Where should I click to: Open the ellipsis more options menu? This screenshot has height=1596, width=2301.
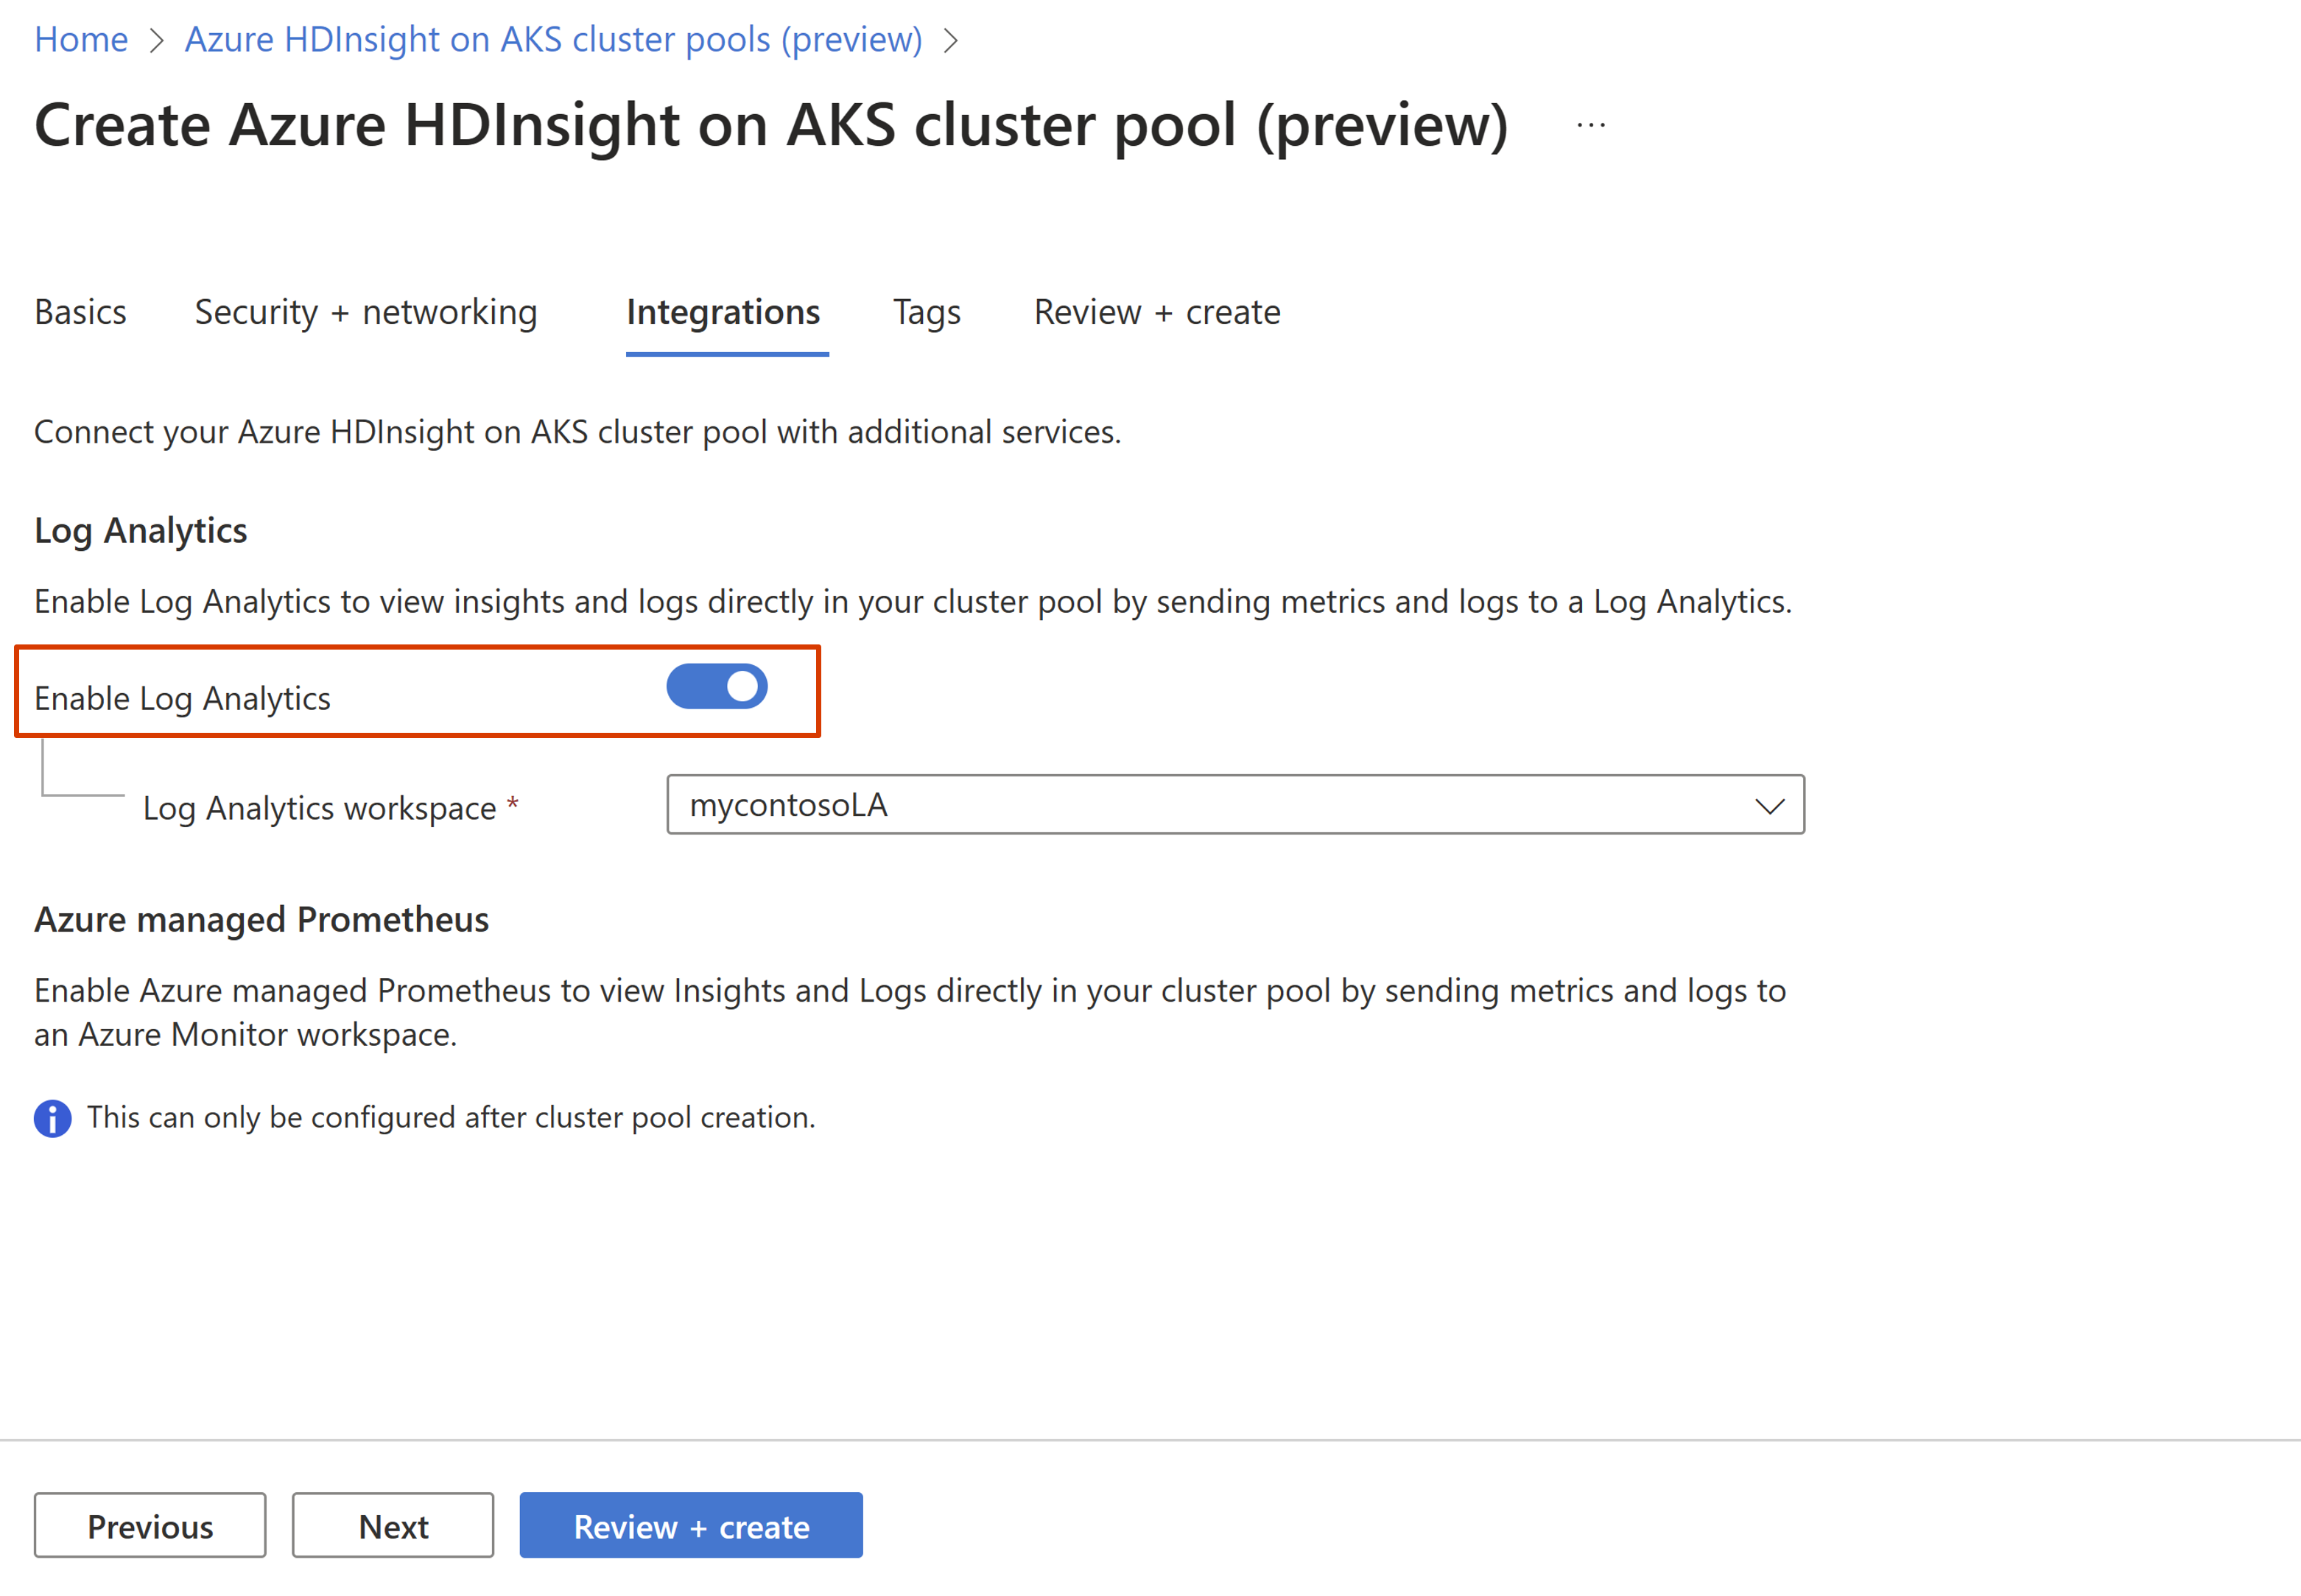(x=1590, y=126)
